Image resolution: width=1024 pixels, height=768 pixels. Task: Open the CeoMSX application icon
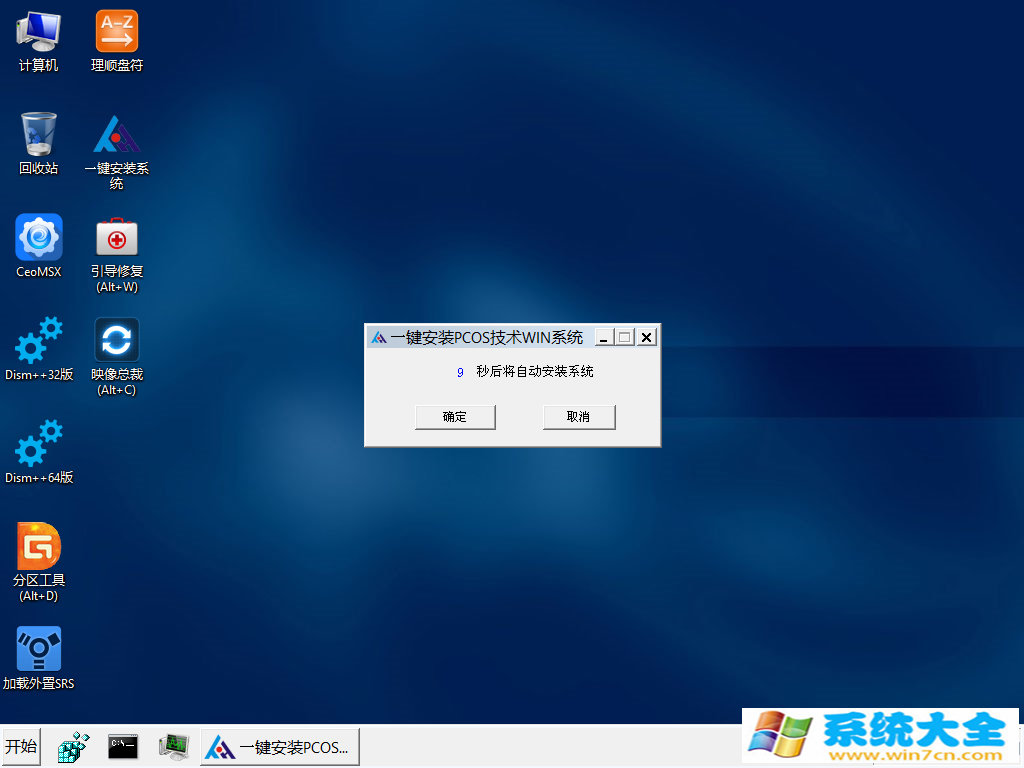coord(38,238)
